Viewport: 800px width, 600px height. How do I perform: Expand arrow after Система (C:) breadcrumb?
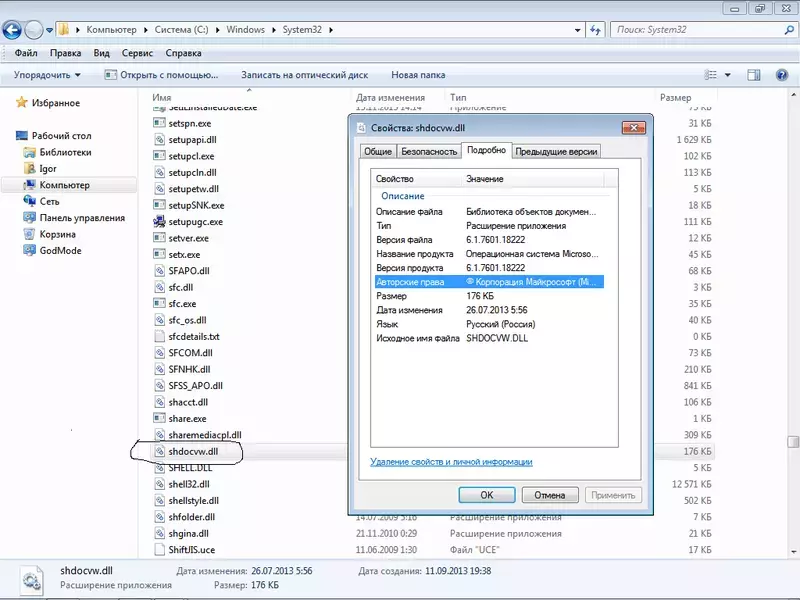click(x=217, y=30)
